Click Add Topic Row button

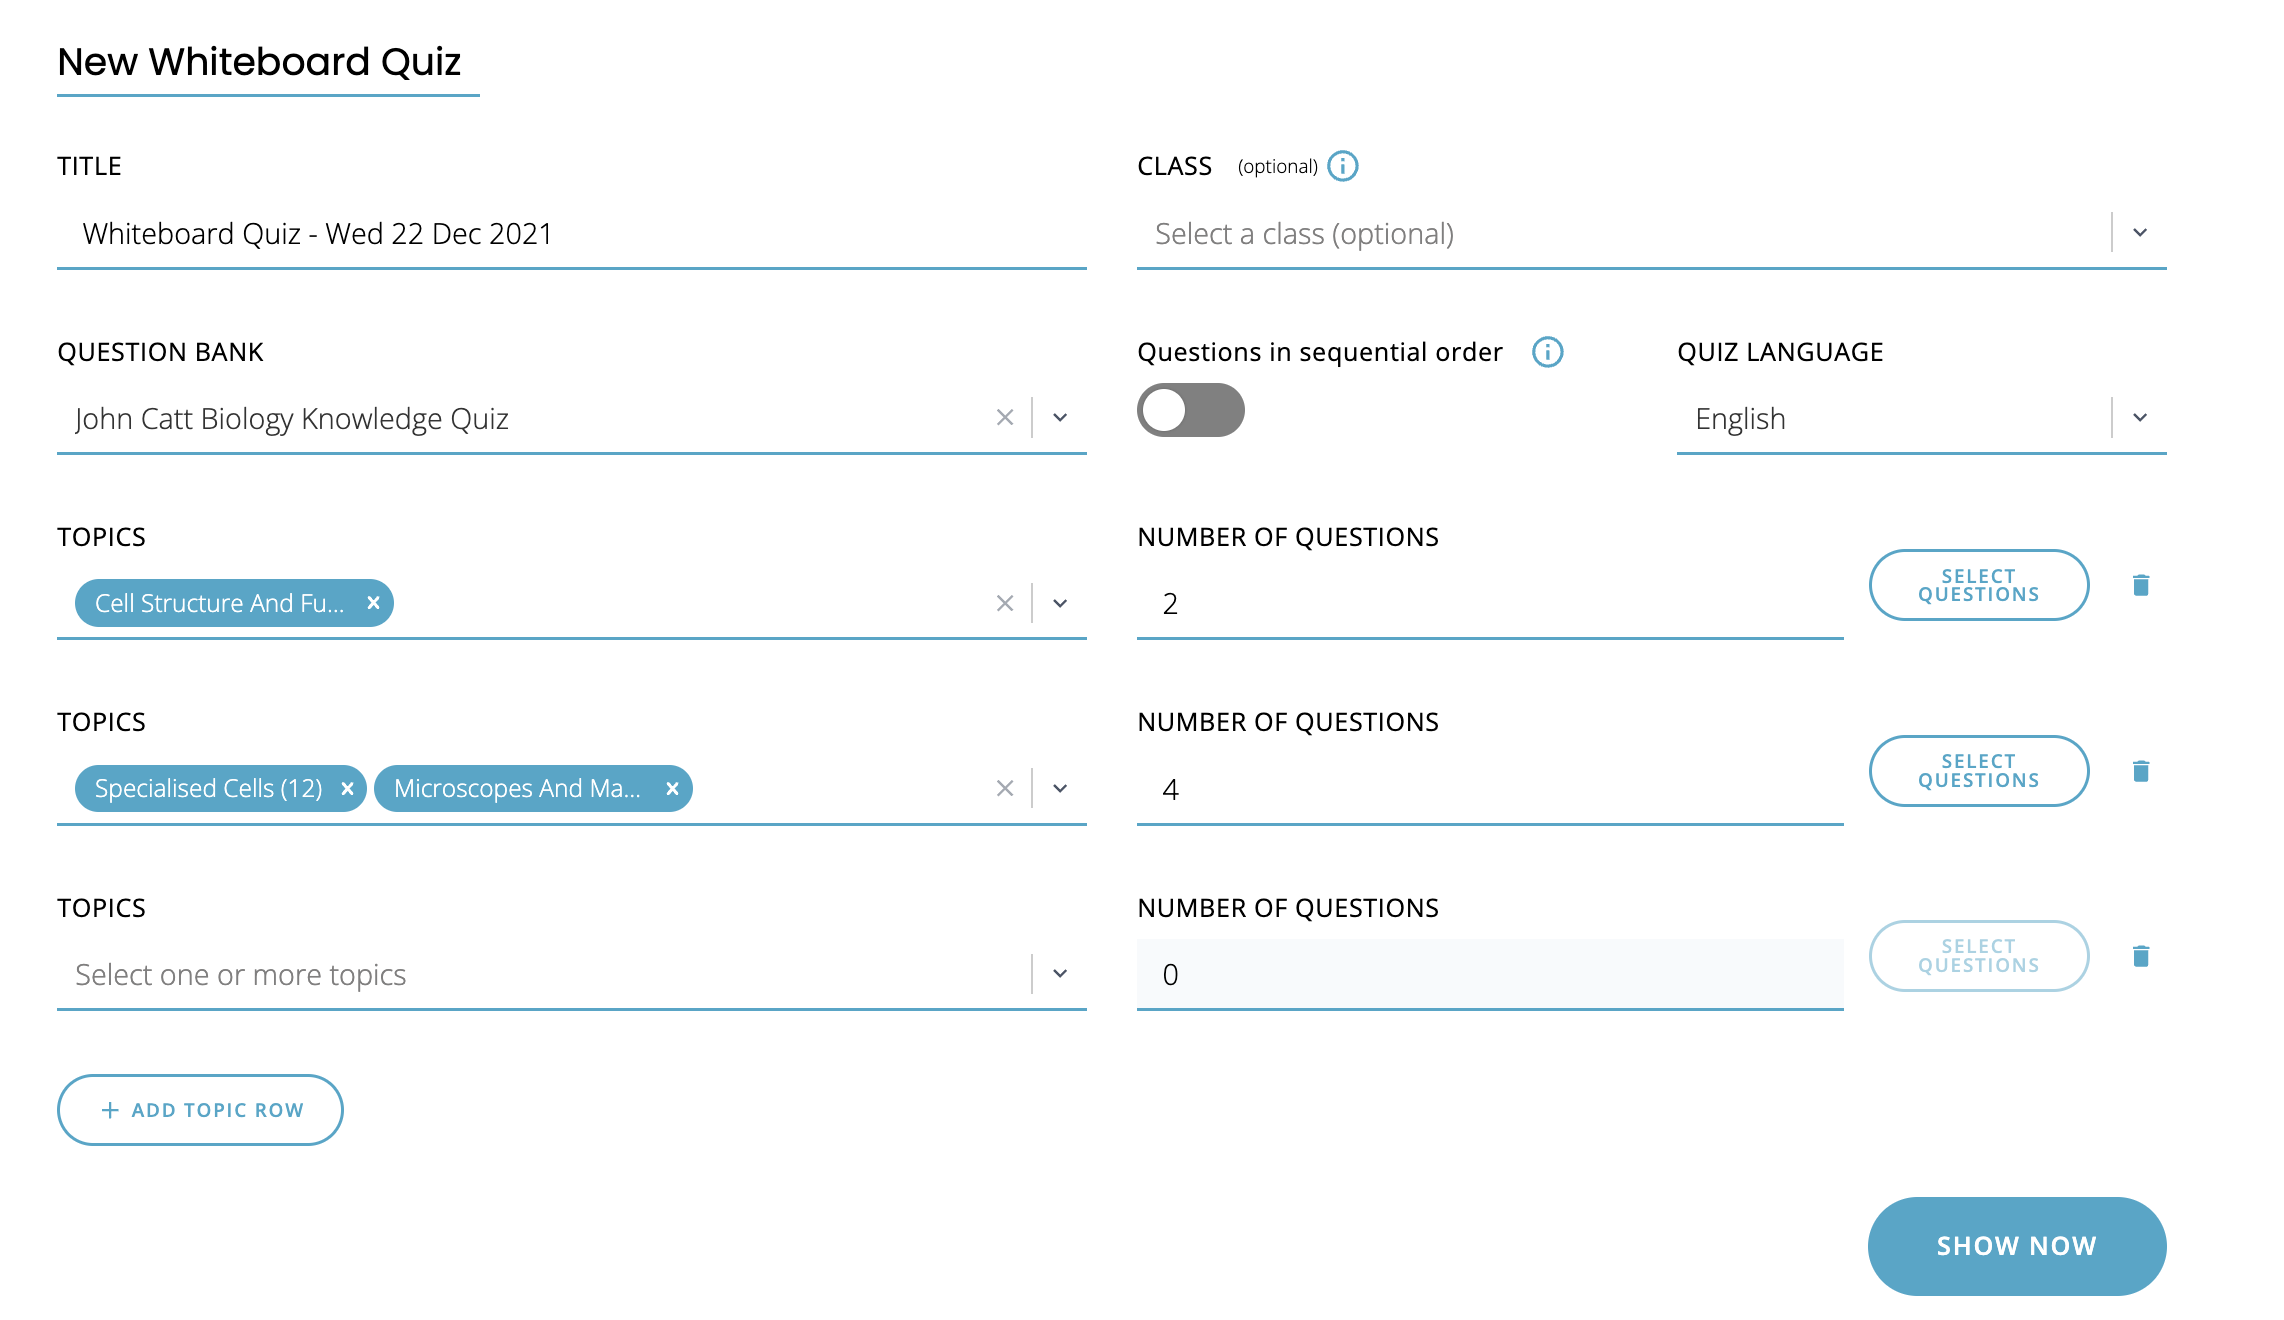click(x=200, y=1110)
